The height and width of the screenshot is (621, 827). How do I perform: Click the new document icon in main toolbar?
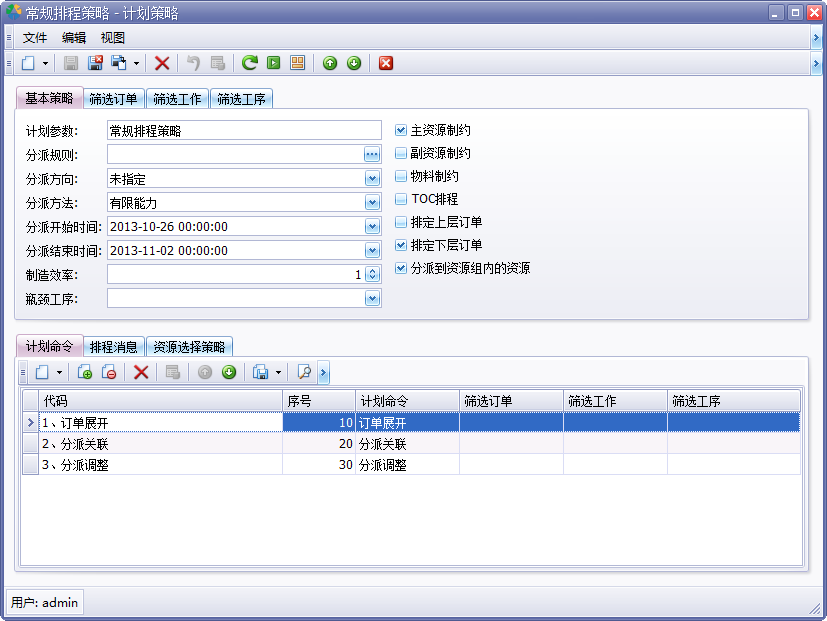28,63
